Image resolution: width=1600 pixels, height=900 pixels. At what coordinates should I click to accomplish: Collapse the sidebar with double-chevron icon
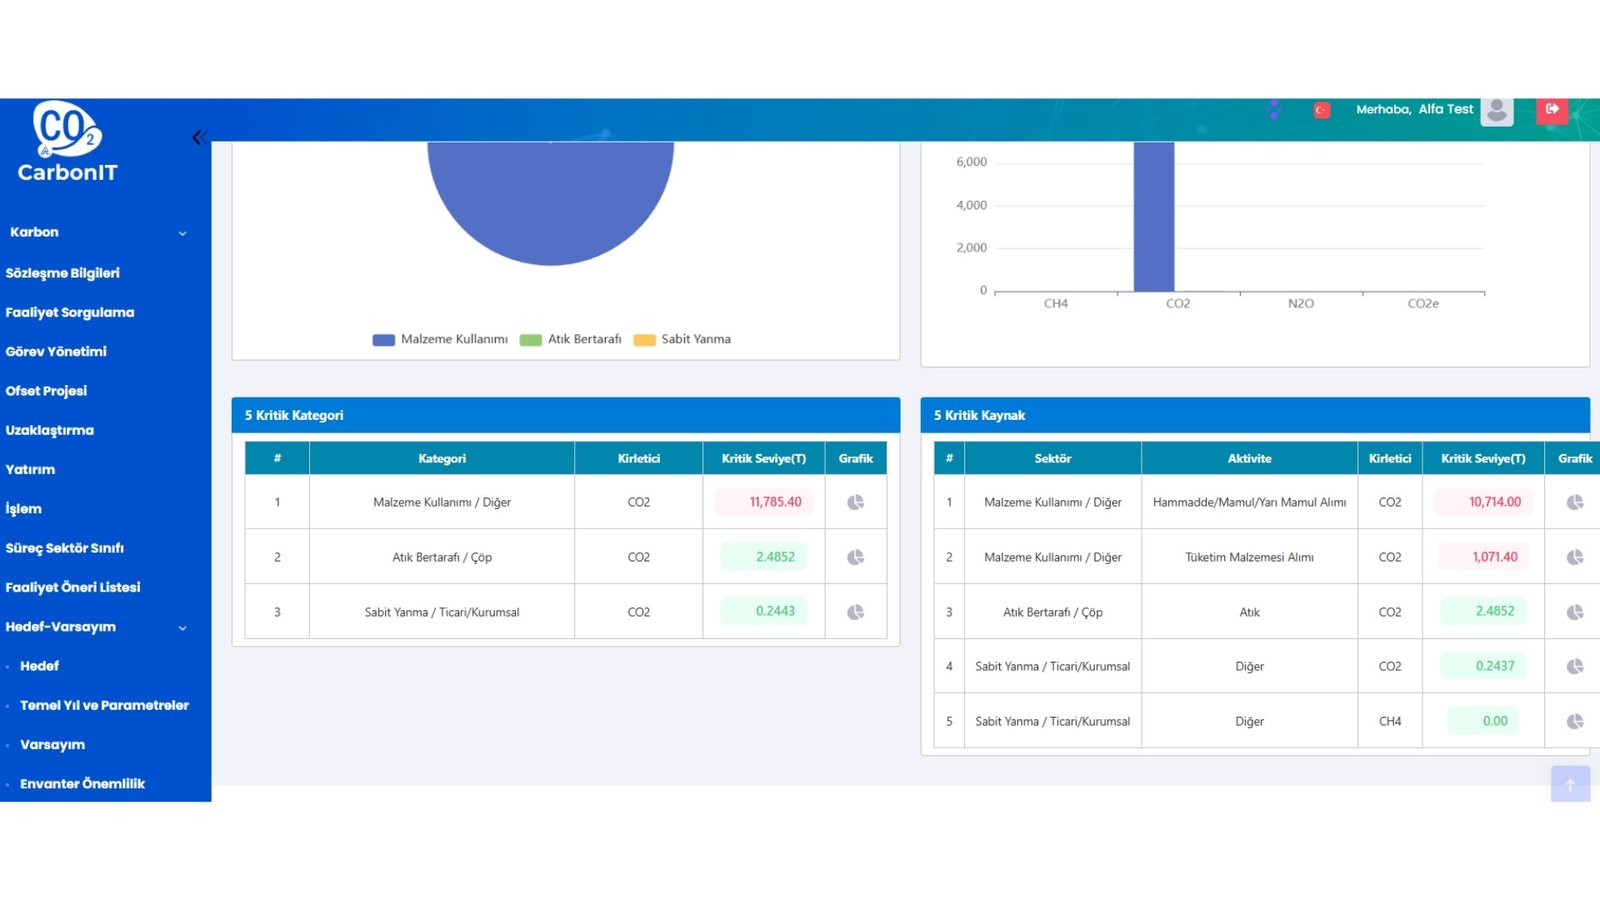(198, 138)
